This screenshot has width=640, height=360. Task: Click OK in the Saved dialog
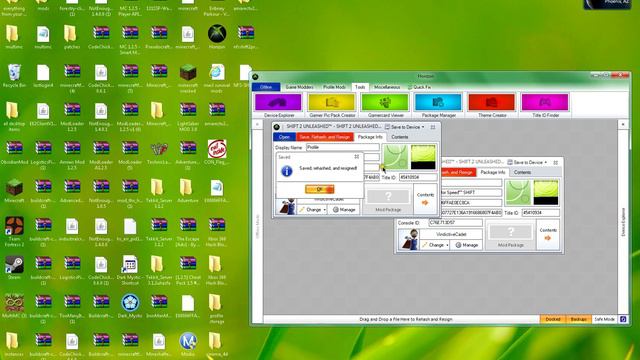pos(320,189)
